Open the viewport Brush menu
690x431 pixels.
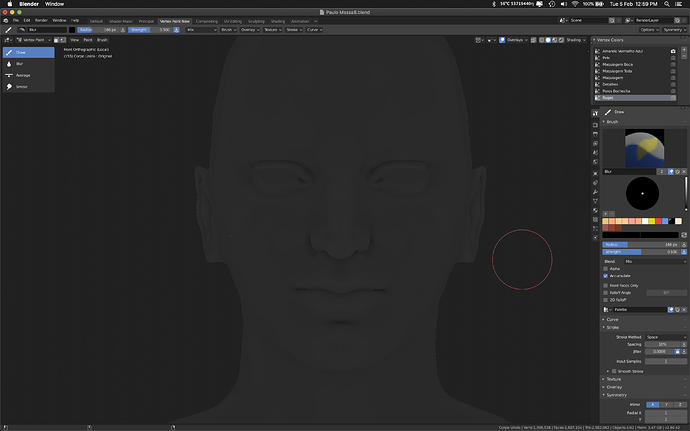[102, 40]
